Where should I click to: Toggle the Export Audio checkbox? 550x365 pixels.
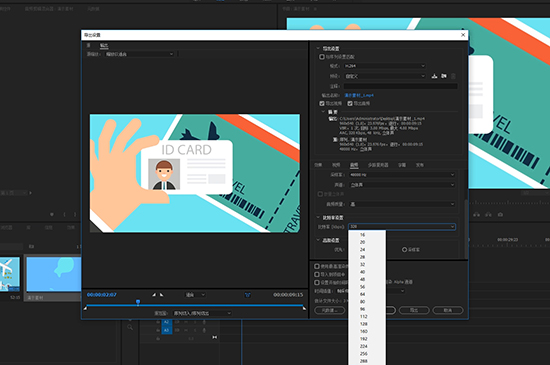(x=350, y=103)
